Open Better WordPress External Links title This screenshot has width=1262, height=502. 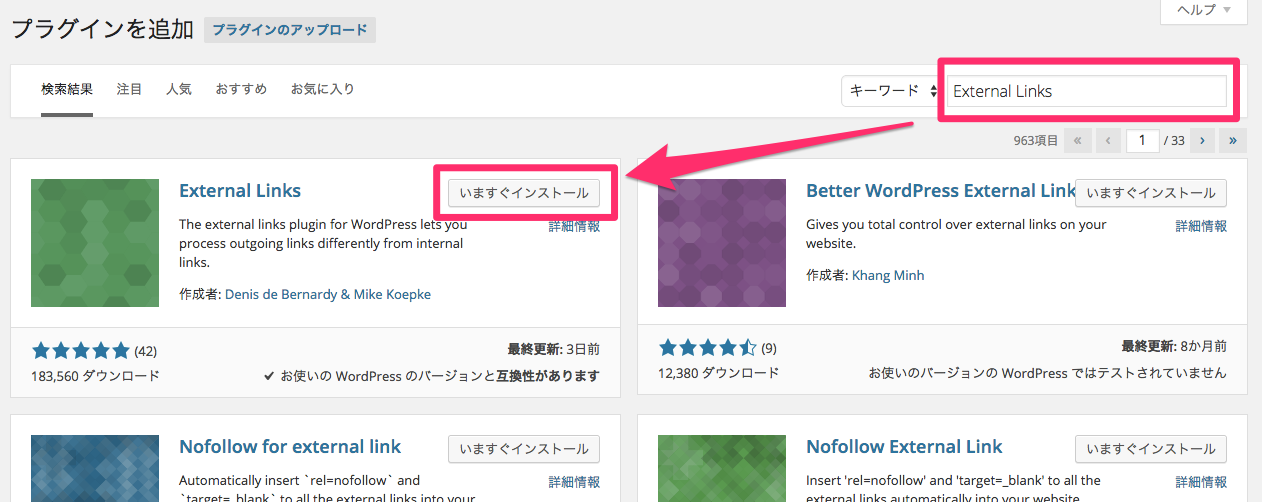pos(940,191)
